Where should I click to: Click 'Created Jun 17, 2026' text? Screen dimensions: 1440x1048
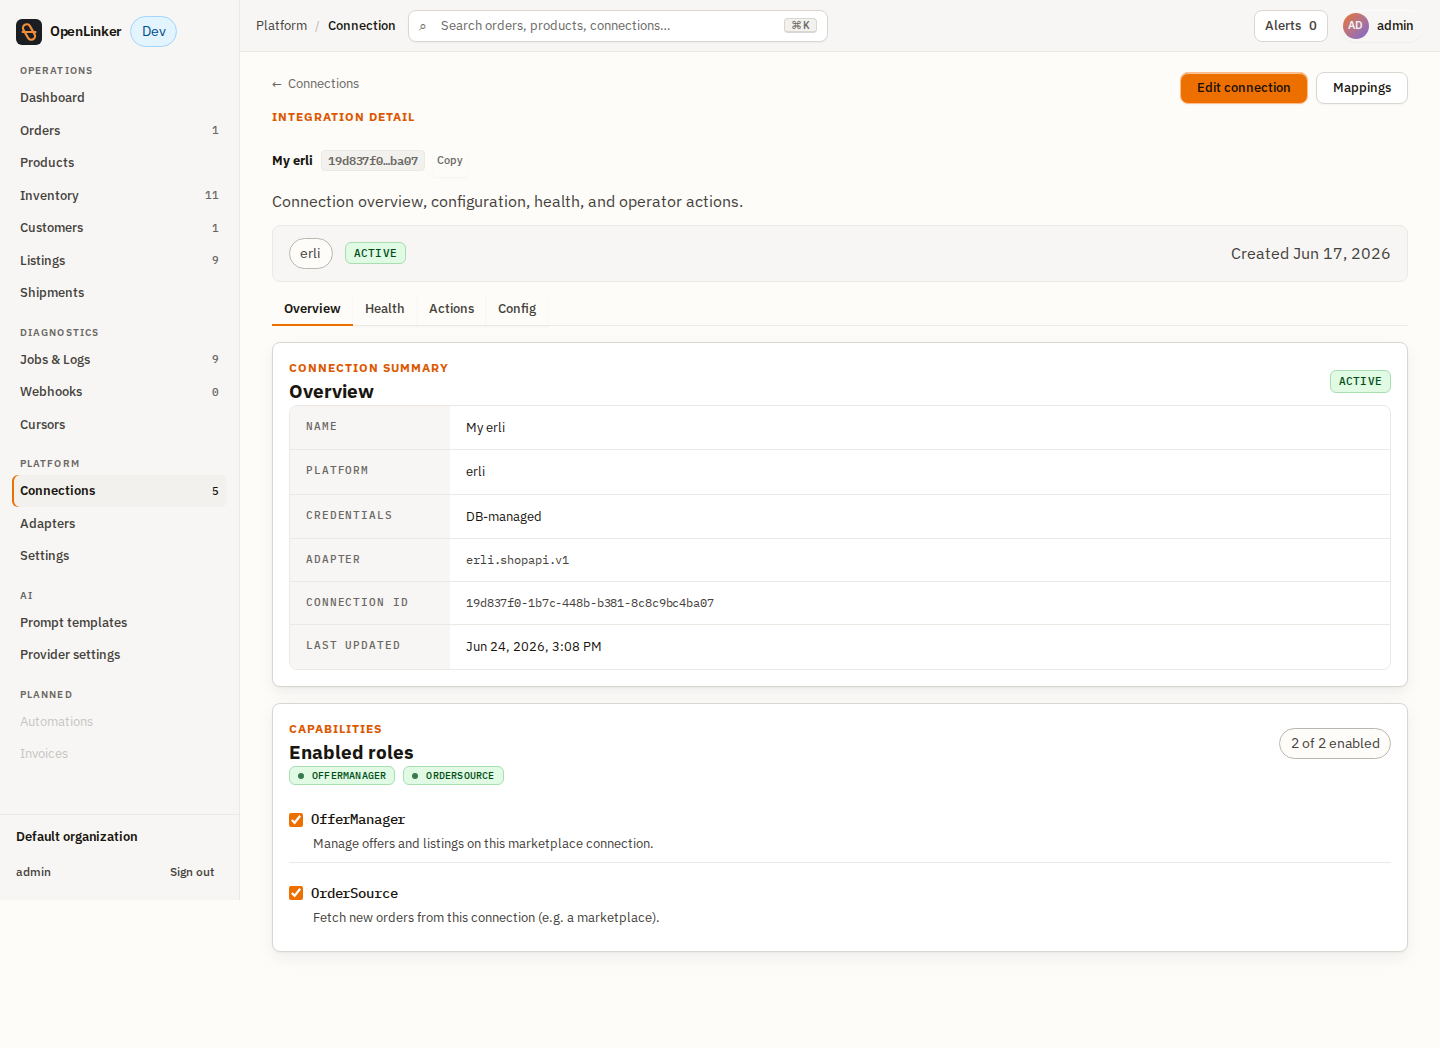[x=1310, y=254]
